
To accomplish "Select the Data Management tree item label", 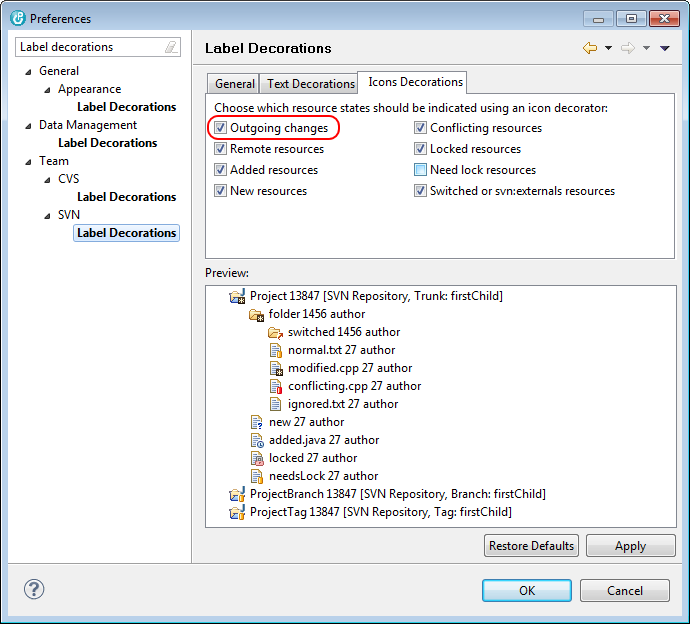I will (x=88, y=125).
